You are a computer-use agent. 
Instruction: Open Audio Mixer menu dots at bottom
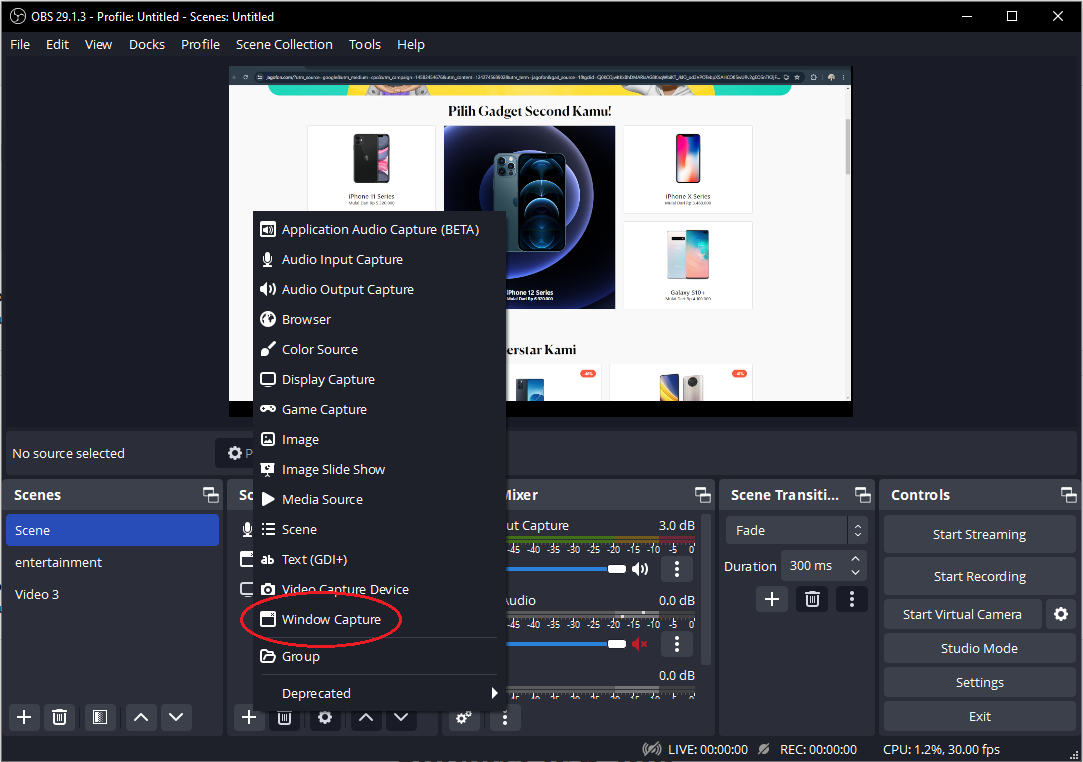pyautogui.click(x=505, y=718)
